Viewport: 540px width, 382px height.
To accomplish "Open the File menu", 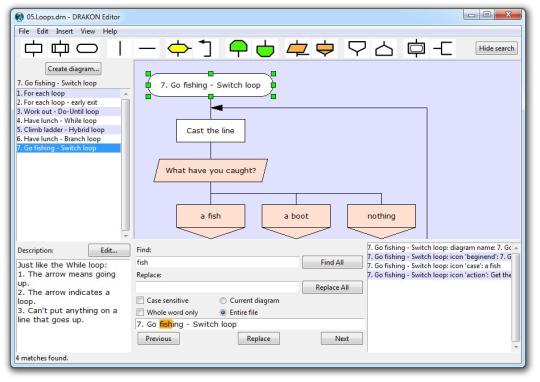I will pyautogui.click(x=24, y=31).
